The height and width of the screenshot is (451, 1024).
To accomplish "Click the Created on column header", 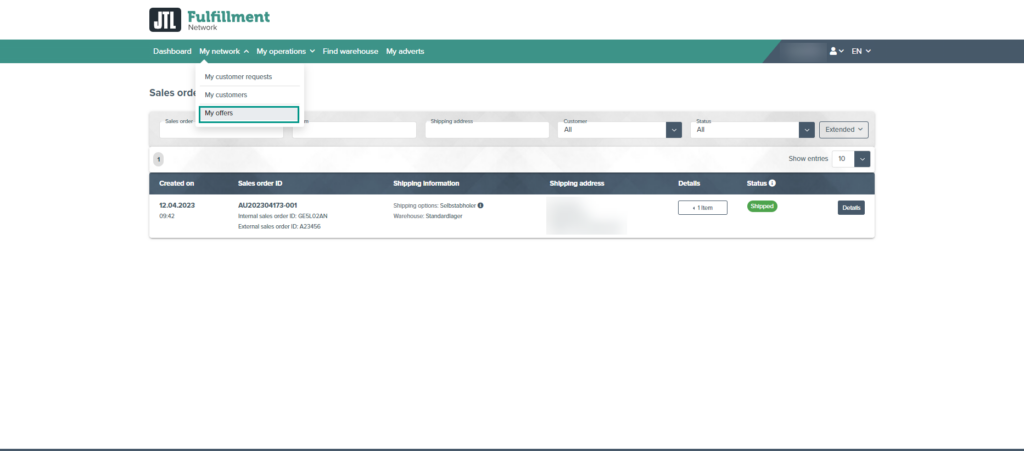I will coord(177,183).
